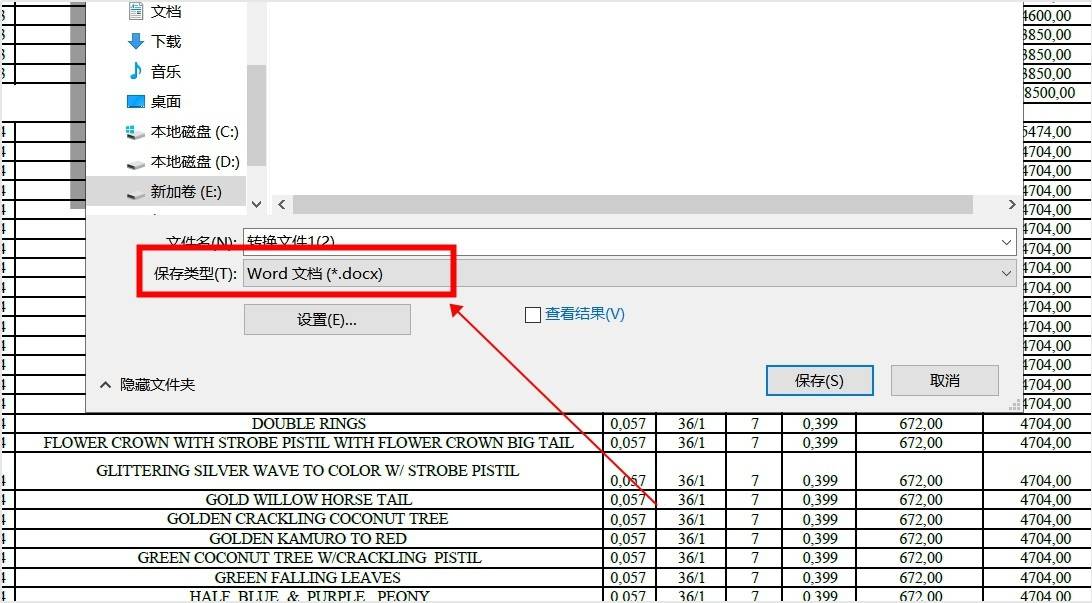The width and height of the screenshot is (1092, 603).
Task: Expand the 文件名 filename history dropdown
Action: [1006, 242]
